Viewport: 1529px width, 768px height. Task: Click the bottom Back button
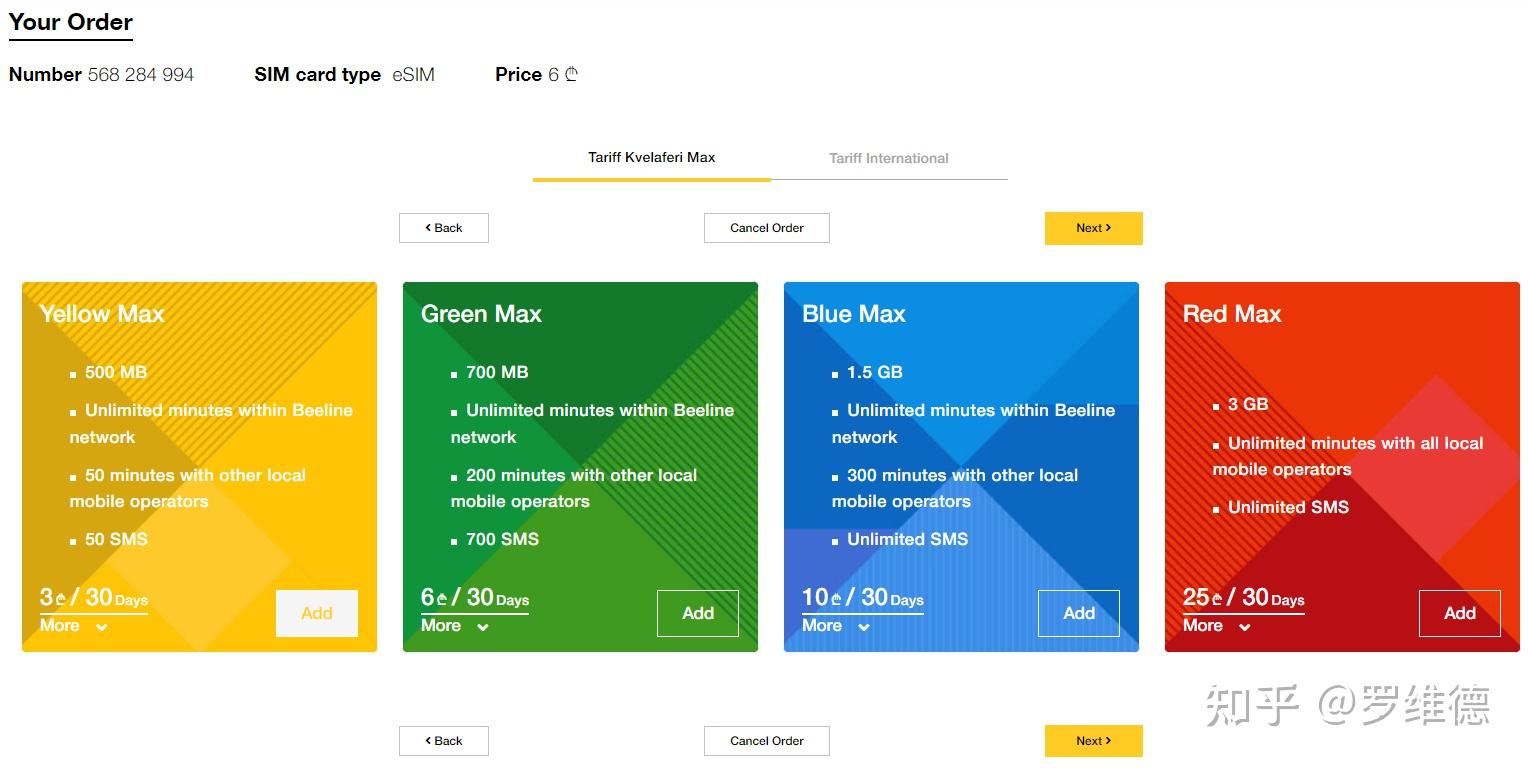tap(443, 741)
